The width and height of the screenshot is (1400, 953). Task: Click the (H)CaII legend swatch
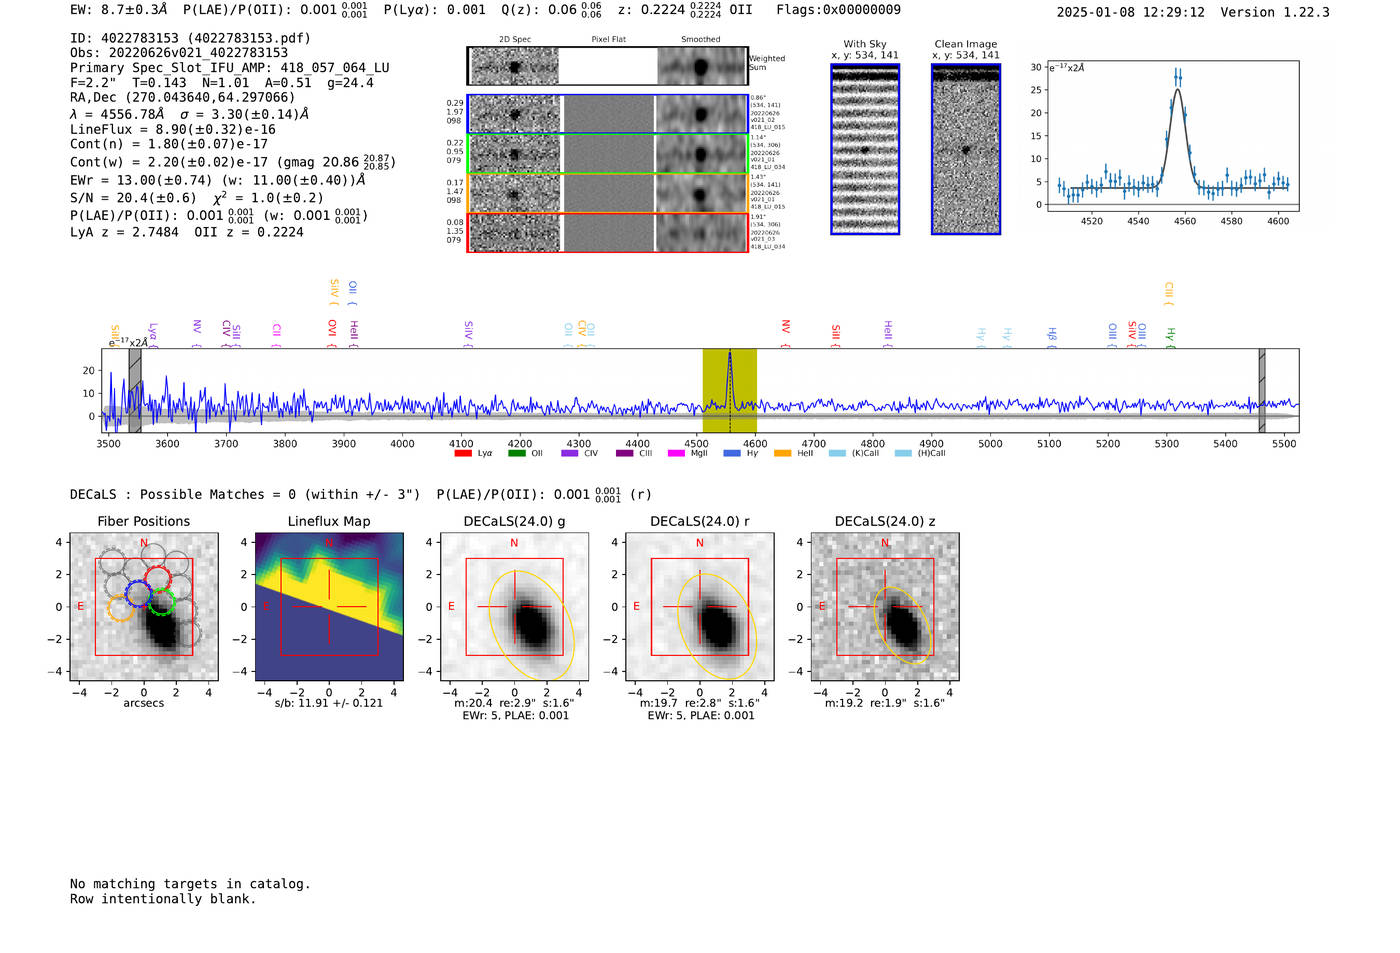(903, 453)
